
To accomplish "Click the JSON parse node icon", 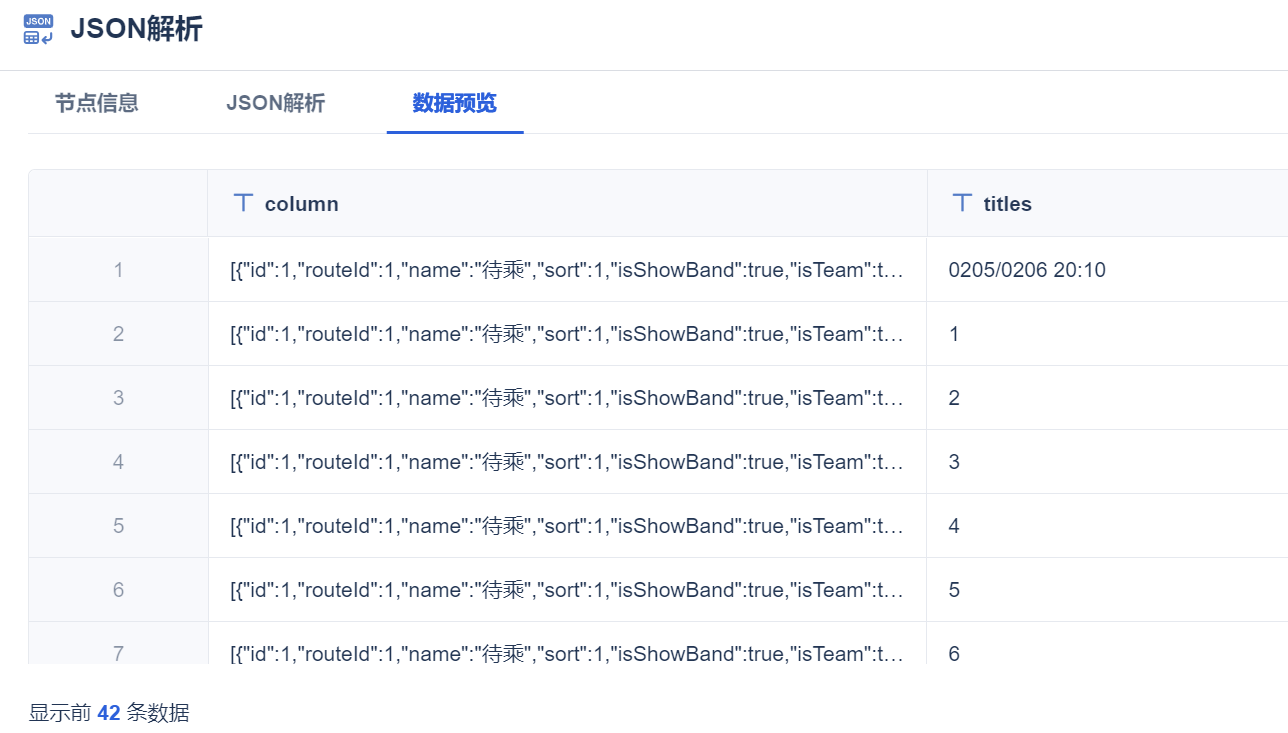I will point(38,29).
